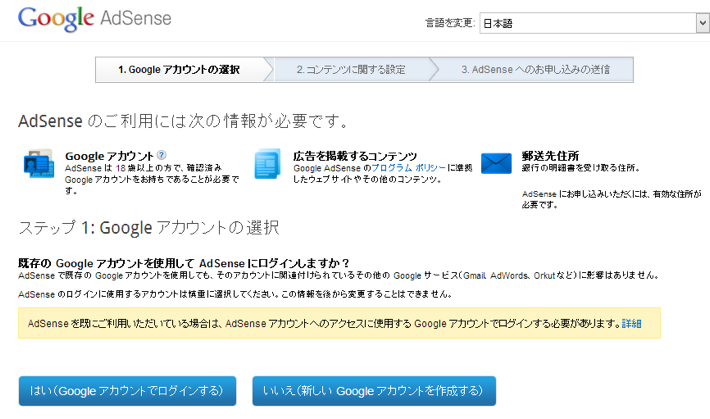The image size is (710, 419).
Task: Click text 銀行の明細書を受け取る住所
Action: click(x=580, y=168)
